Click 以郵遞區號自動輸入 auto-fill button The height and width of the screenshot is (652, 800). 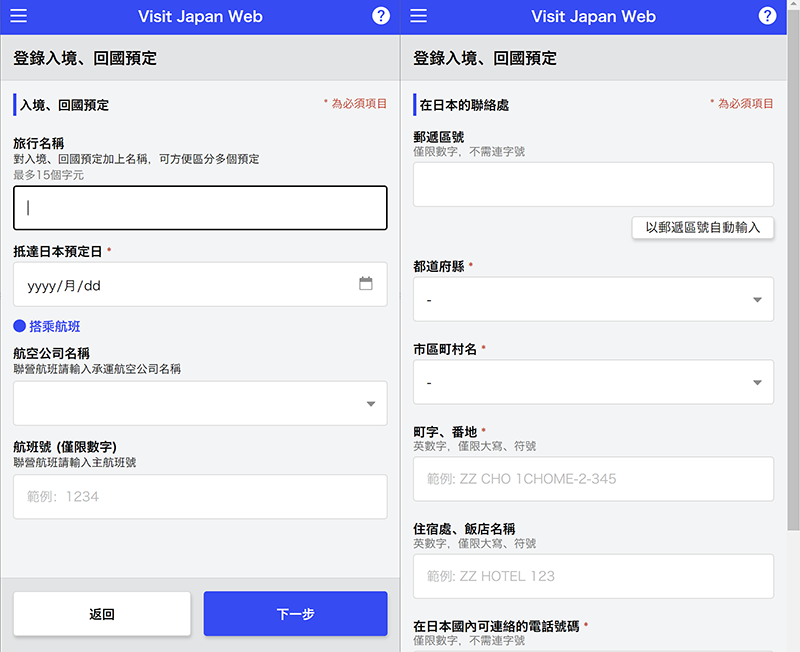point(703,228)
